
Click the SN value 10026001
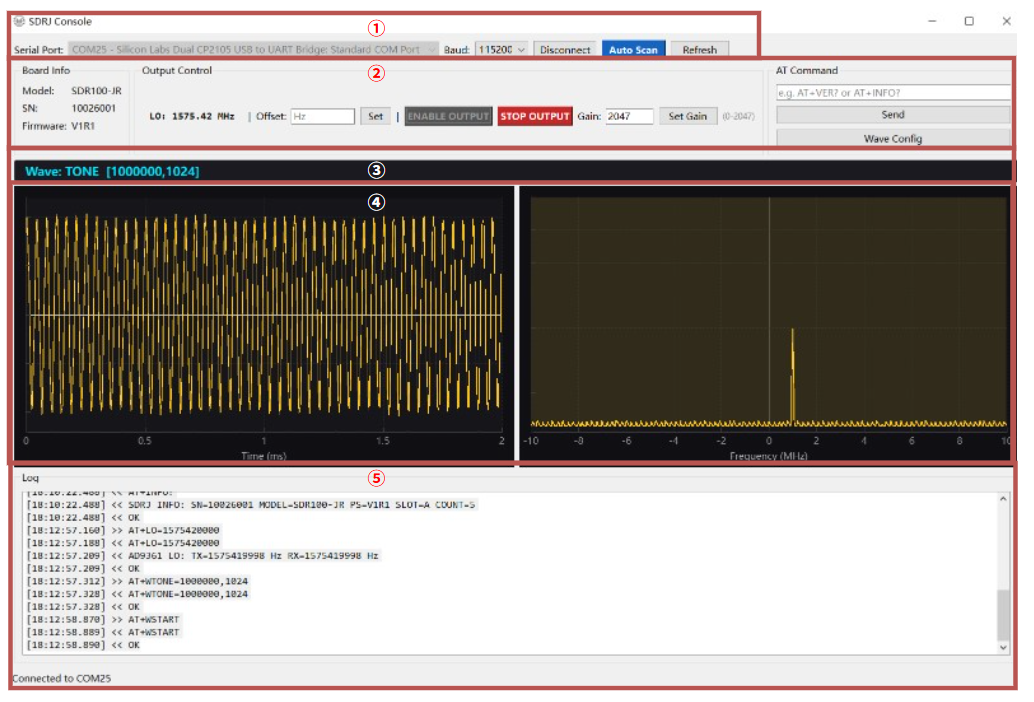point(94,108)
